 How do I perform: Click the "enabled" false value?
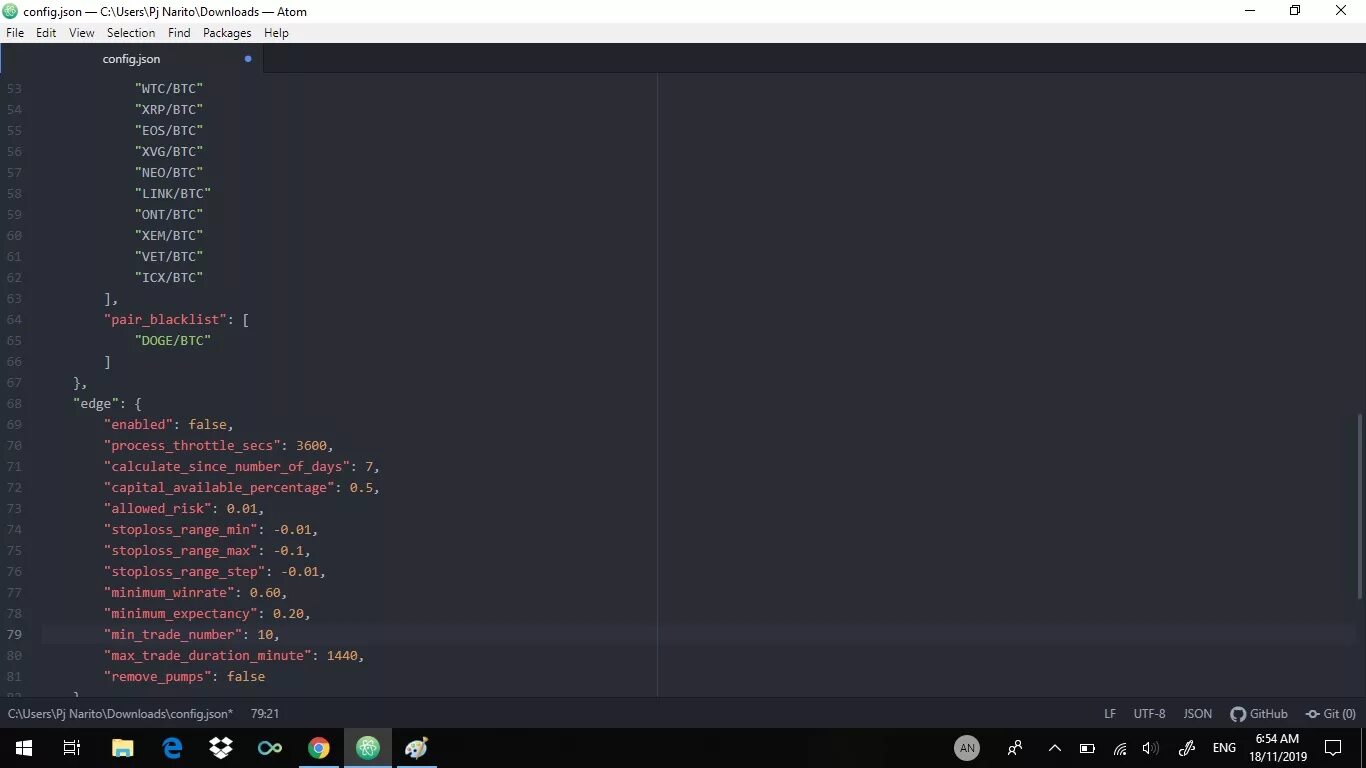tap(207, 425)
